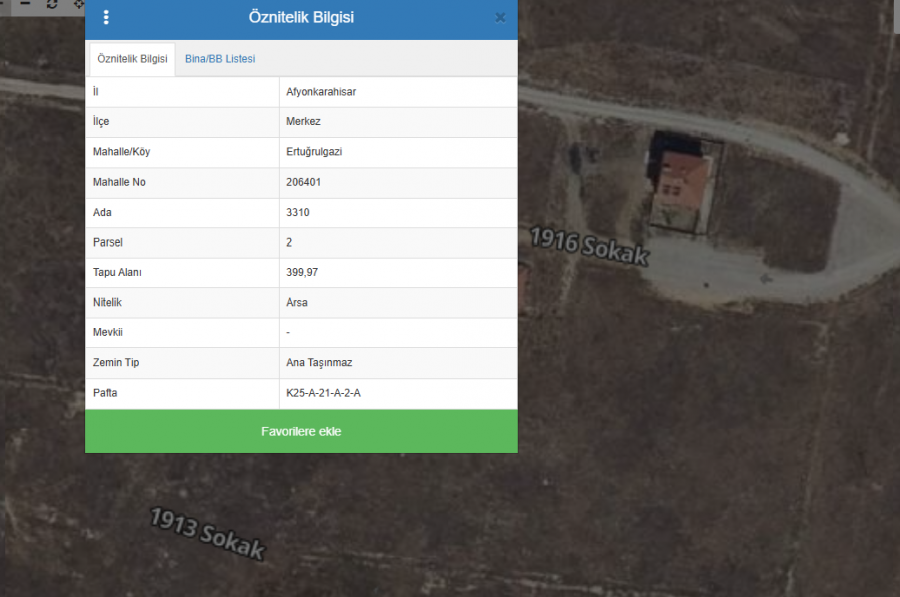Click the zoom out minus icon
Image resolution: width=900 pixels, height=597 pixels.
click(26, 4)
